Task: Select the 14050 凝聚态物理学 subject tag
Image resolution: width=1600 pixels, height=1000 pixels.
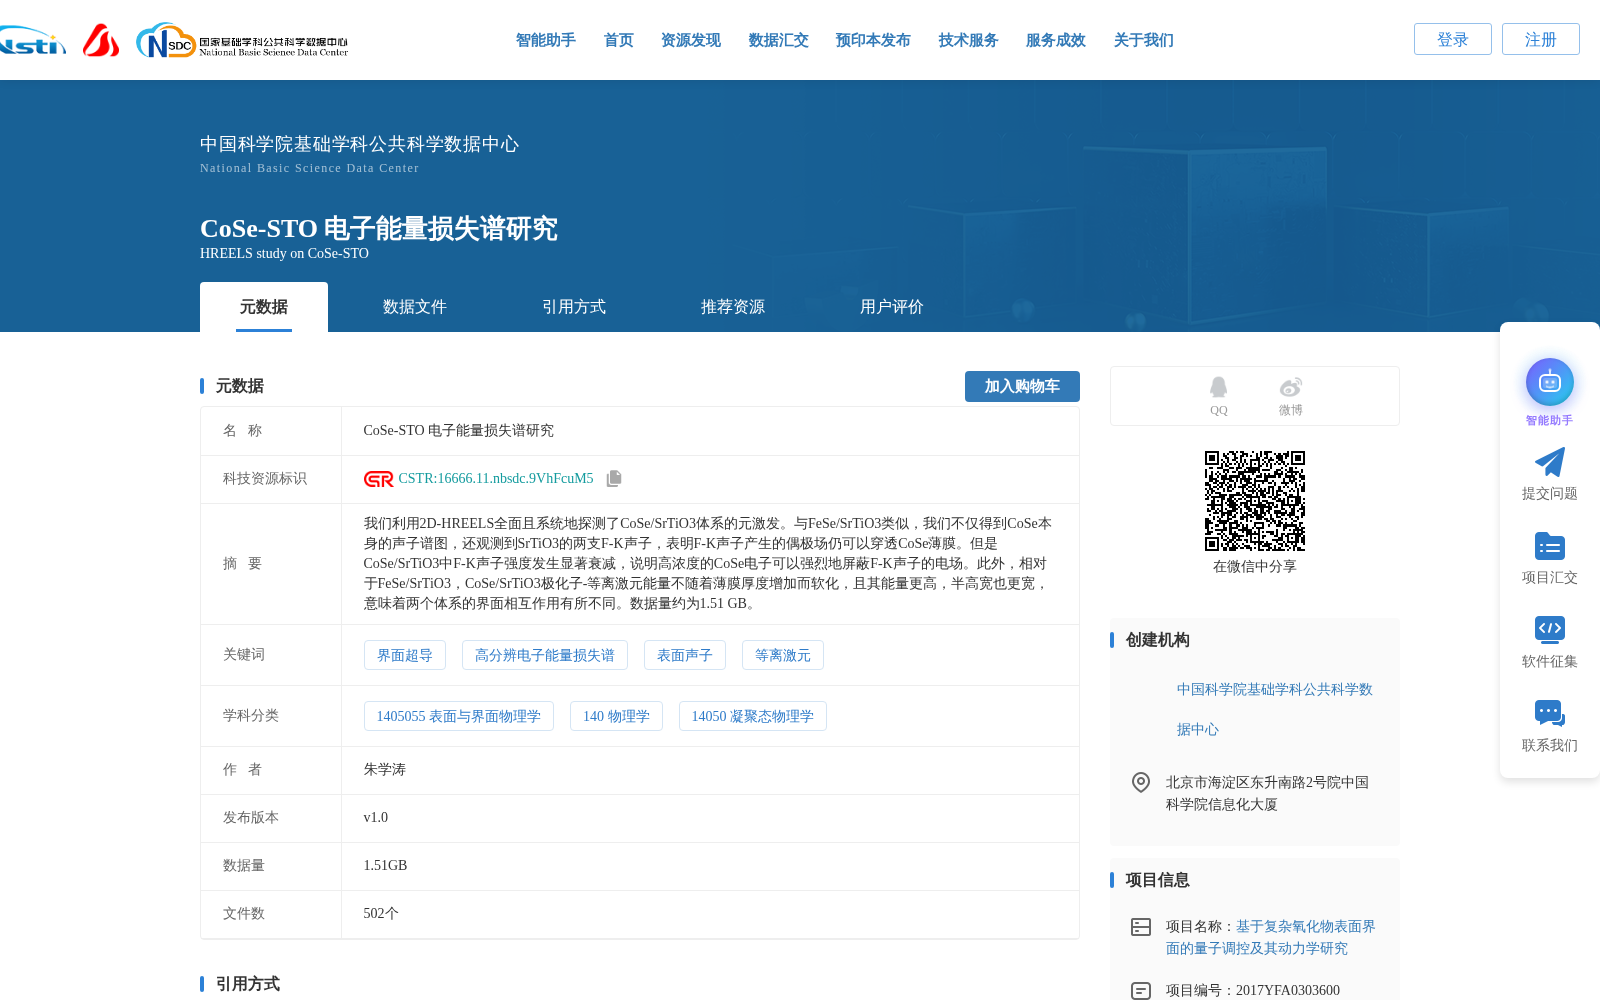Action: (753, 716)
